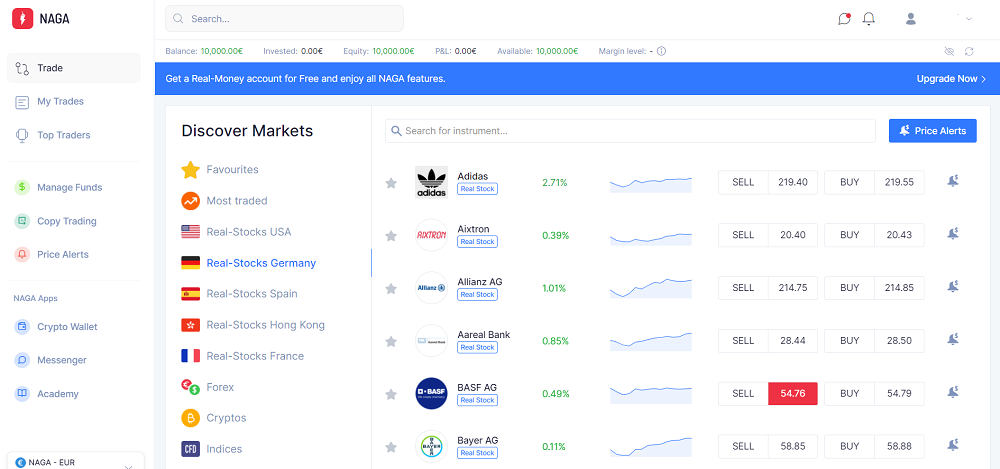The height and width of the screenshot is (469, 1000).
Task: Click the Aixtron logo icon
Action: [431, 235]
